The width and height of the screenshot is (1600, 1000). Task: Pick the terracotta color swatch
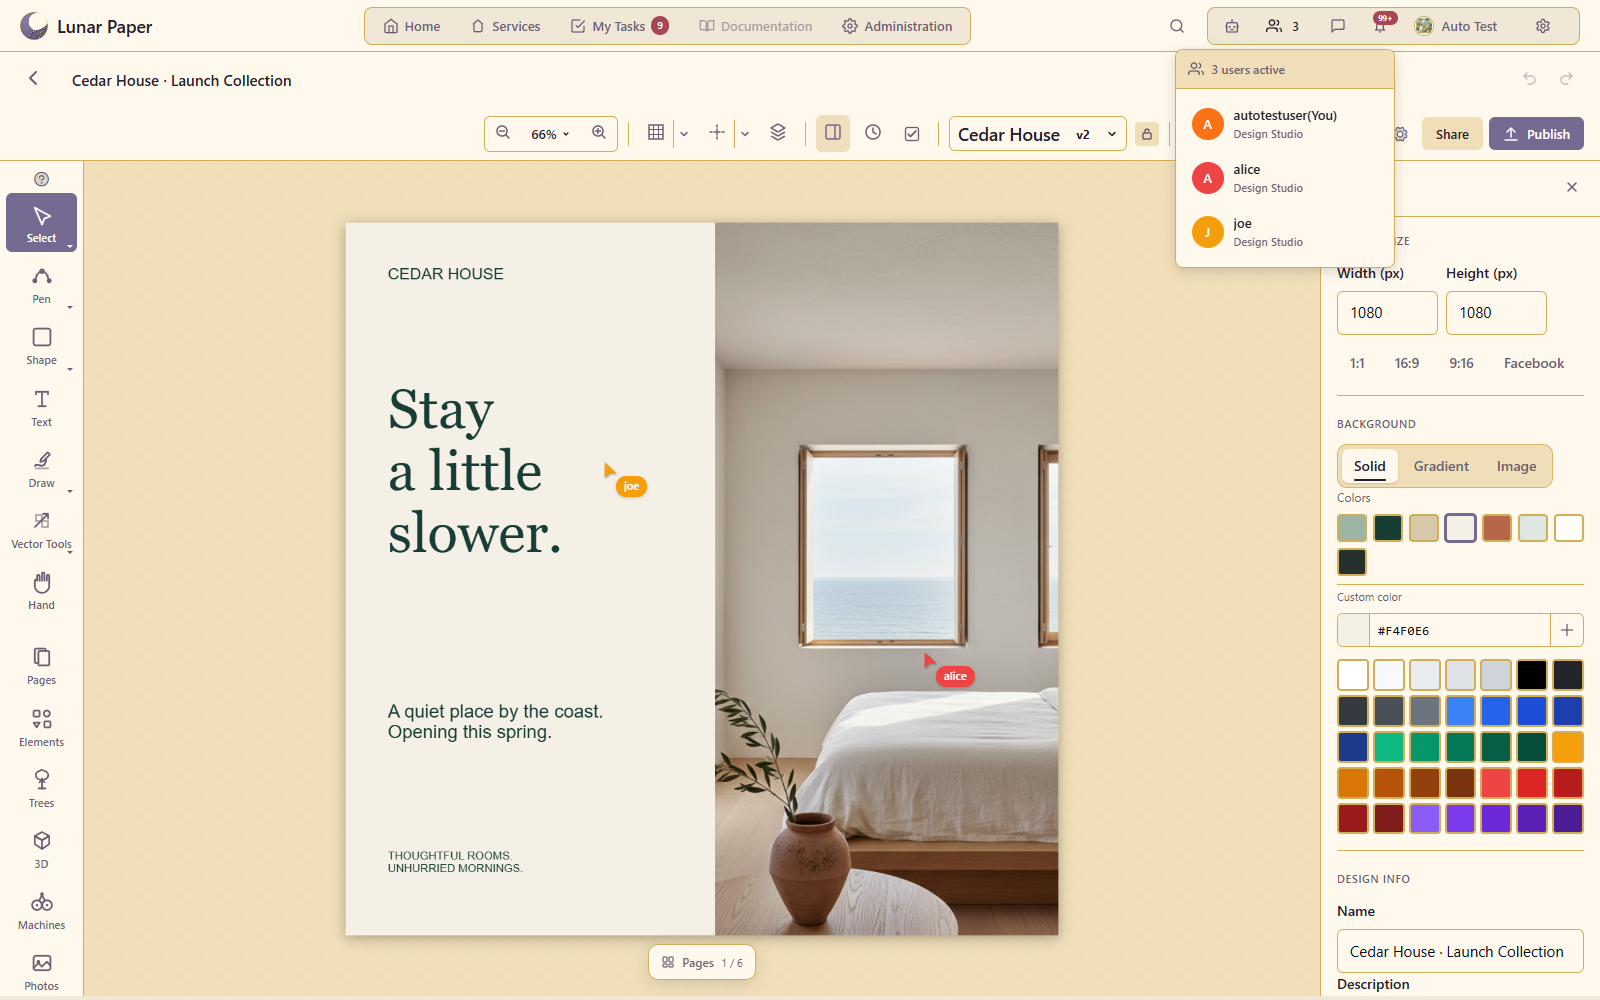[1497, 528]
